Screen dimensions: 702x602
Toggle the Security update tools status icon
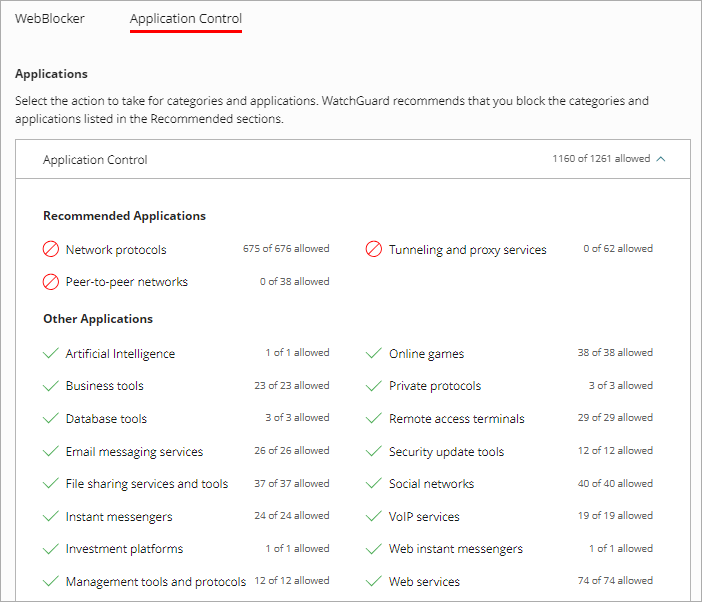coord(374,451)
